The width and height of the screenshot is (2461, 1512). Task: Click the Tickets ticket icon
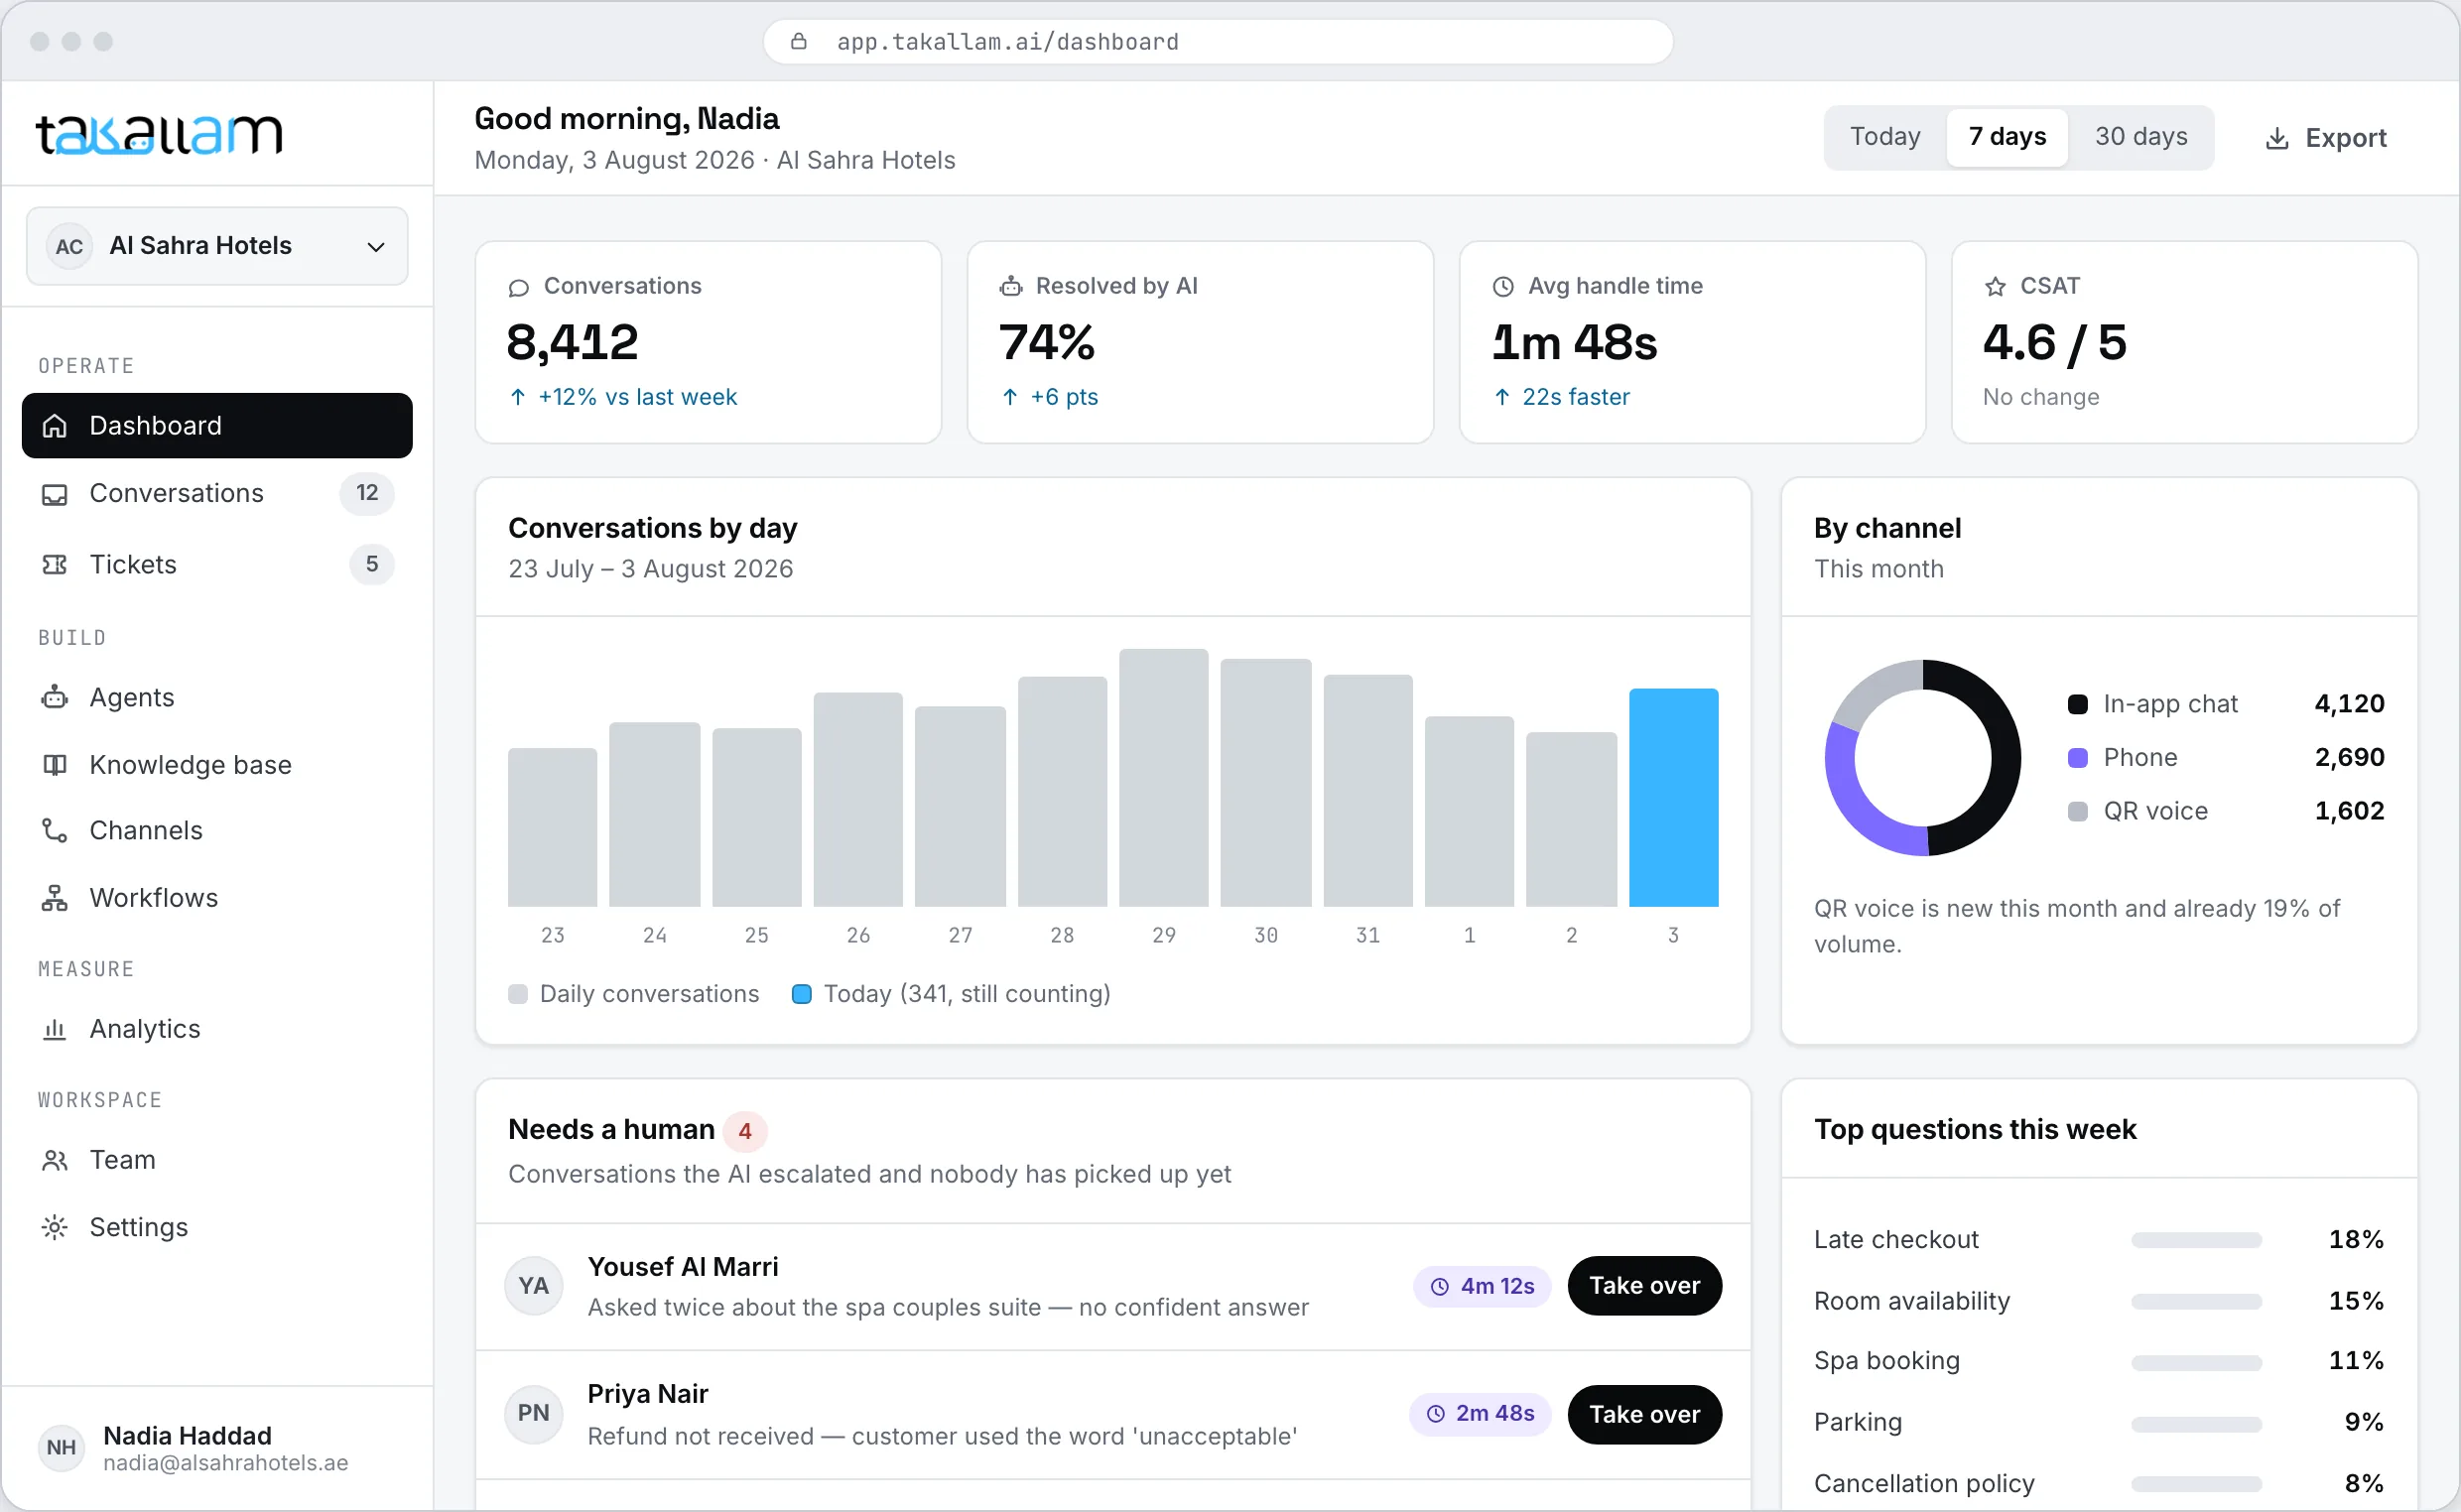[x=54, y=565]
